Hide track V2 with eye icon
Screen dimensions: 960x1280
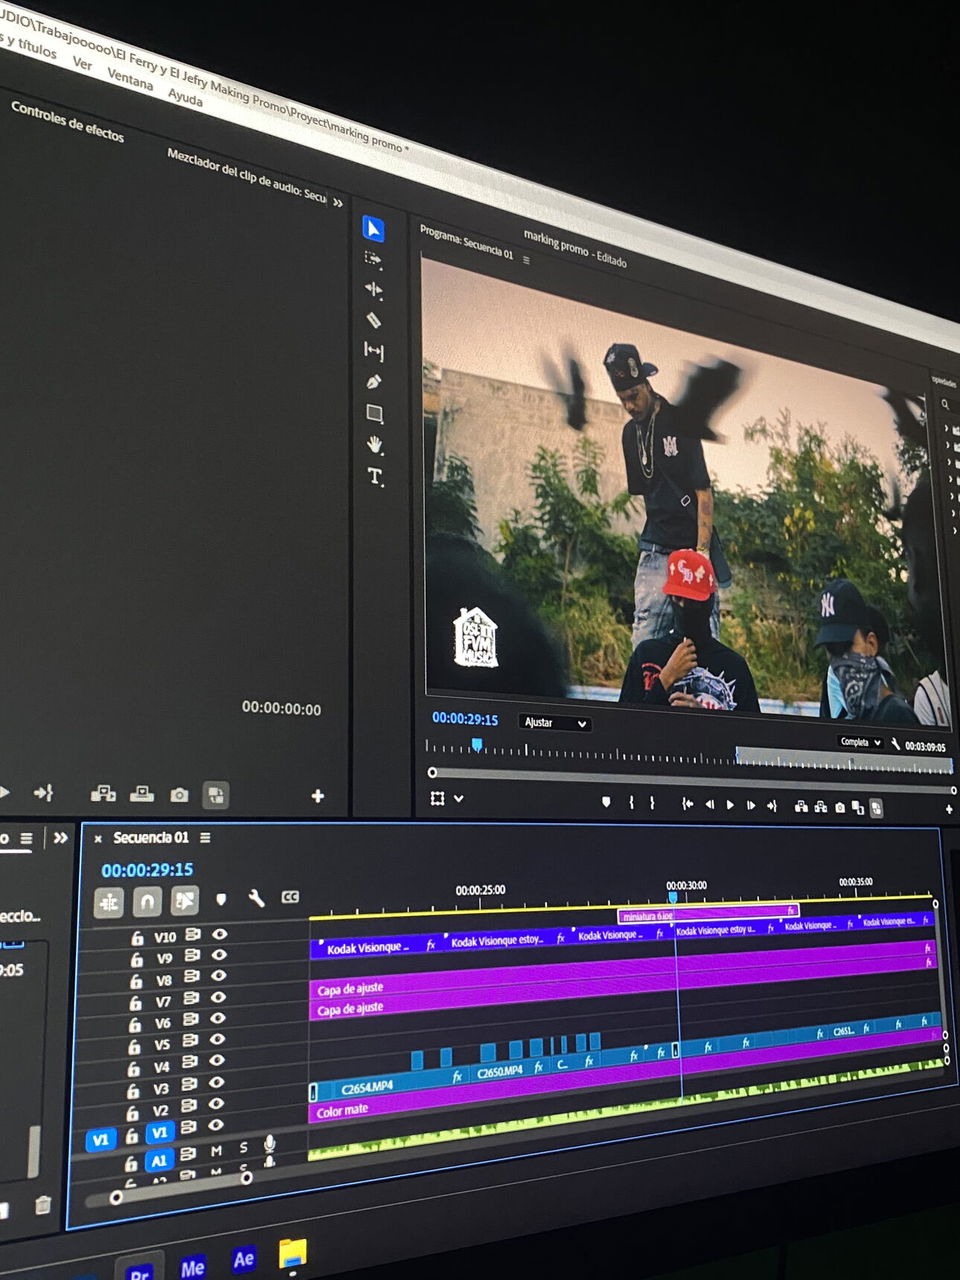(216, 1104)
